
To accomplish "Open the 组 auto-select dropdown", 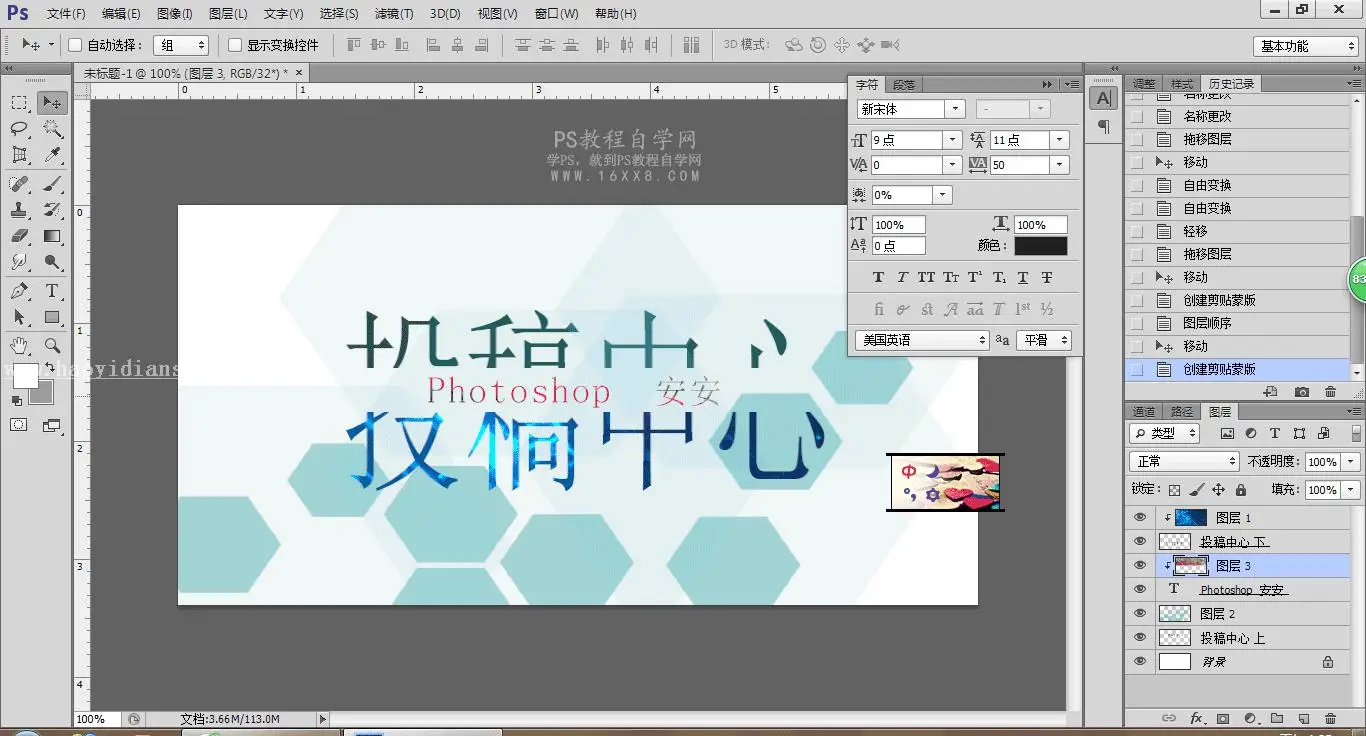I will (x=181, y=45).
